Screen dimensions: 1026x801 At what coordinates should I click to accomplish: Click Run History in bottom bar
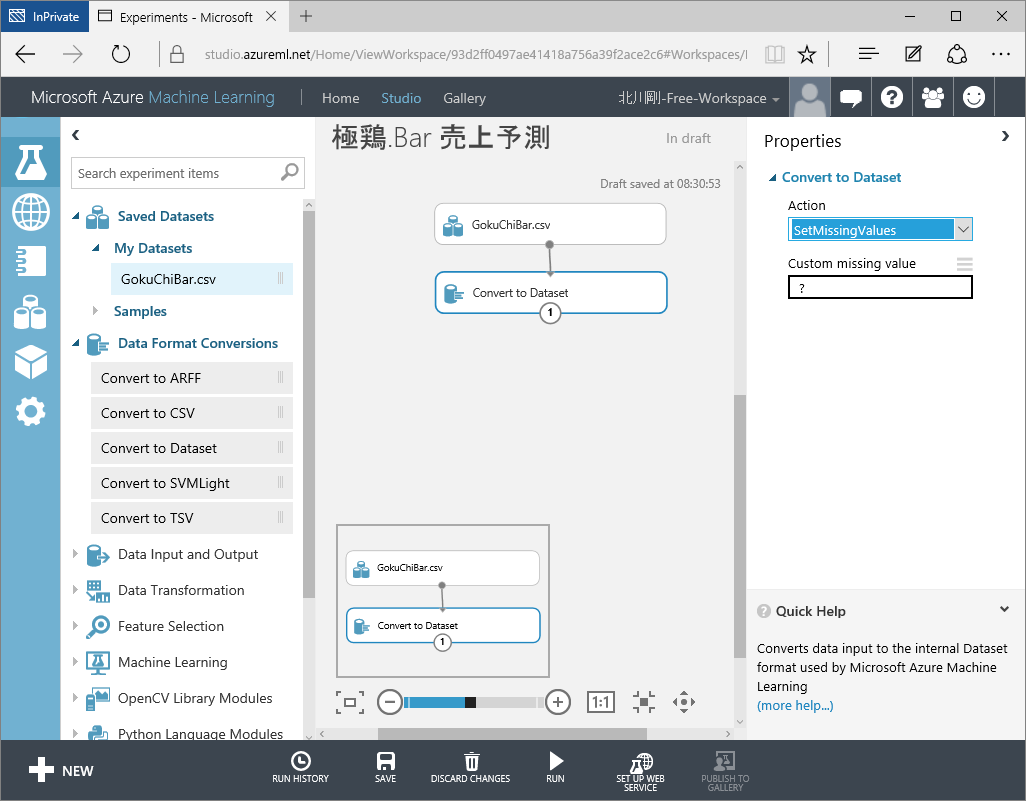coord(300,767)
